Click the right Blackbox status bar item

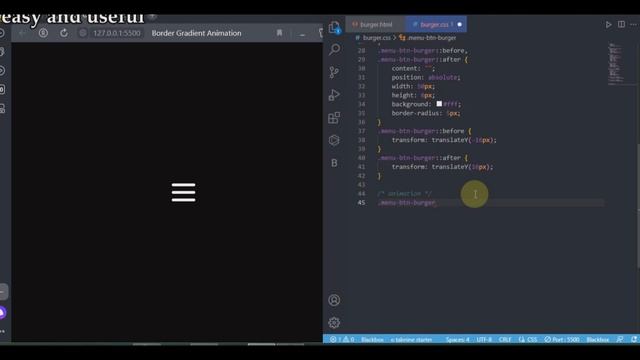[598, 340]
